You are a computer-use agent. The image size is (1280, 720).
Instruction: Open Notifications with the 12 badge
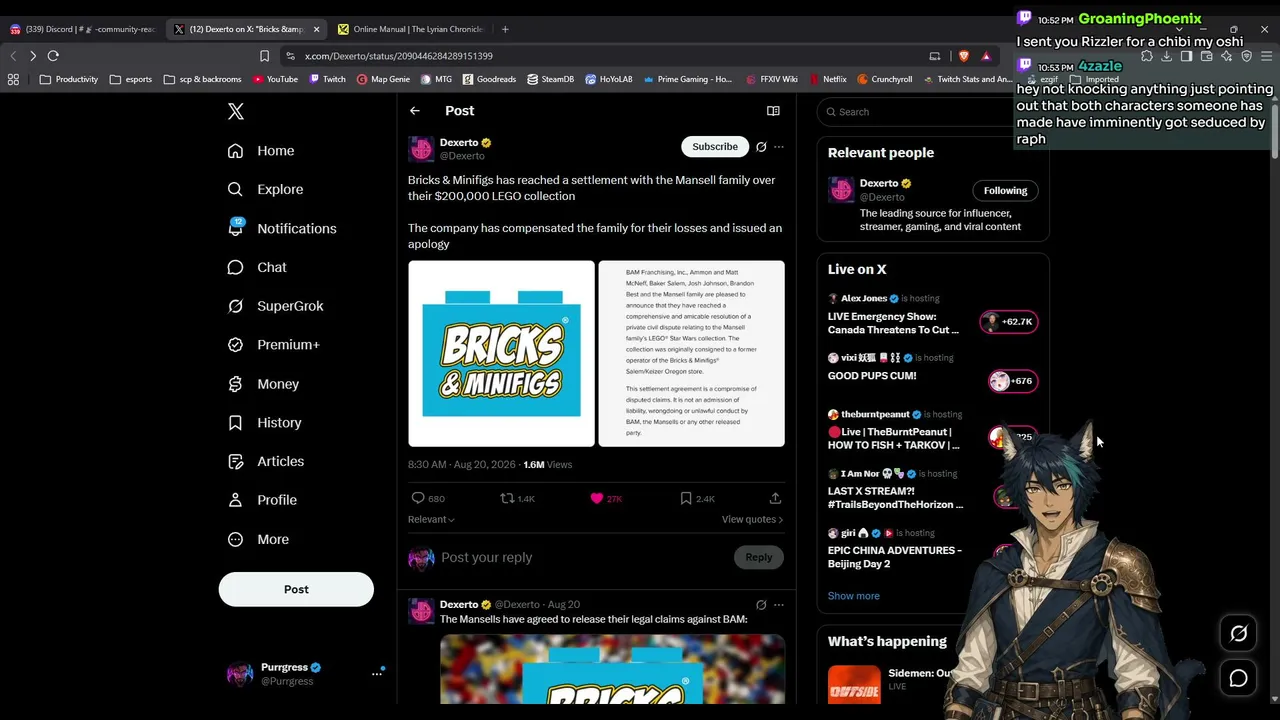[x=282, y=228]
